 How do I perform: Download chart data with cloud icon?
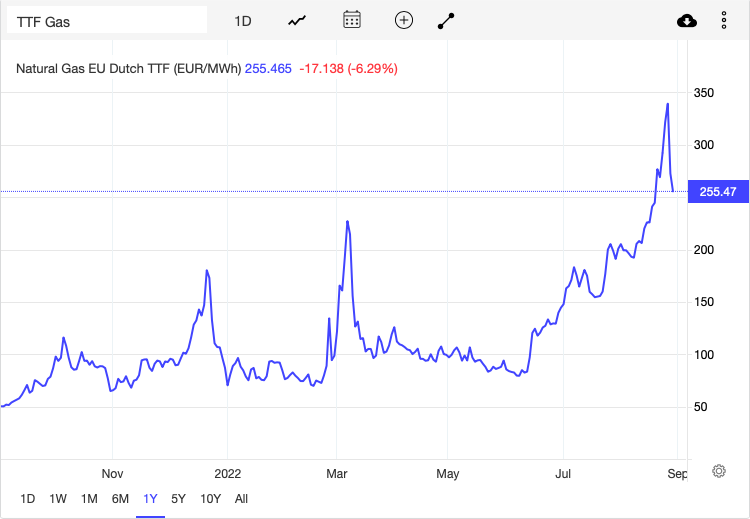pyautogui.click(x=687, y=21)
